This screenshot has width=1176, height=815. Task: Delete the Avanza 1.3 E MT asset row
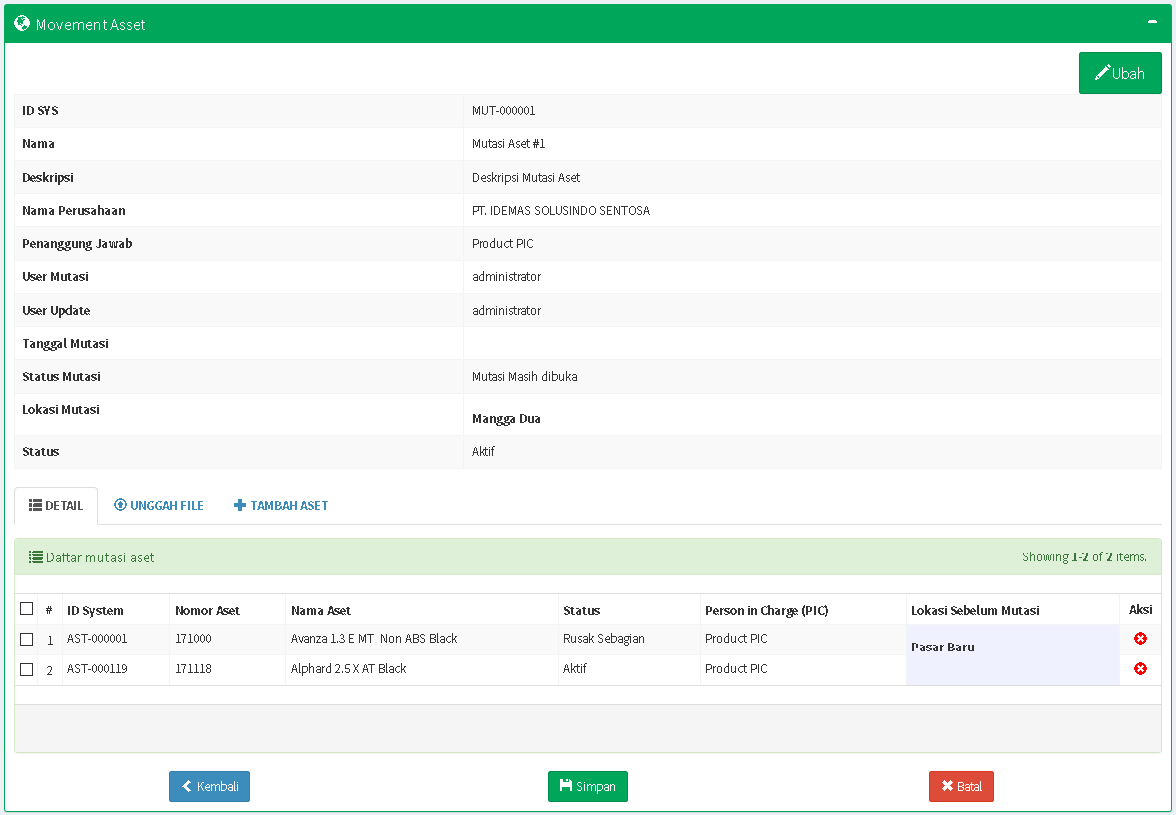(1140, 639)
